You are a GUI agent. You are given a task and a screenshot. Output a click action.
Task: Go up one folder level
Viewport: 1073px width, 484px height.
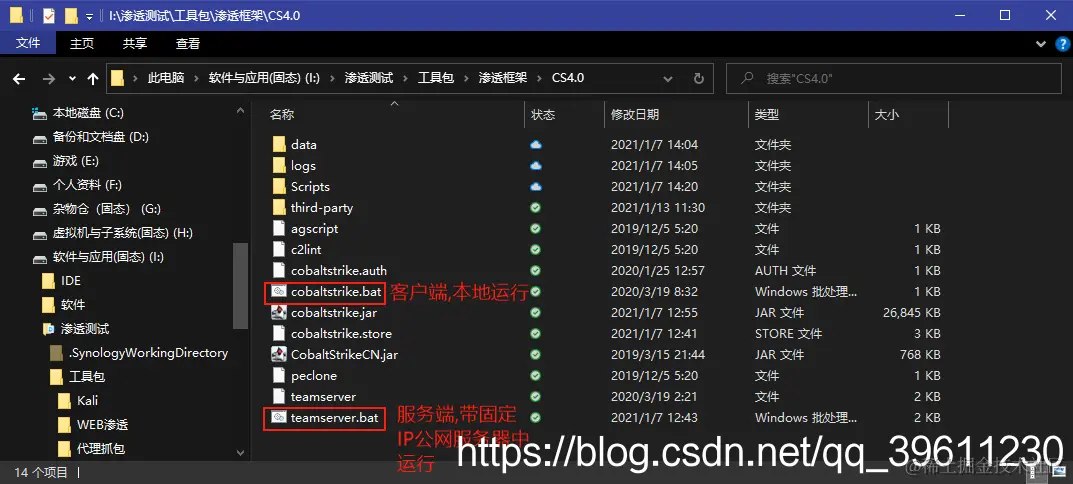coord(93,79)
